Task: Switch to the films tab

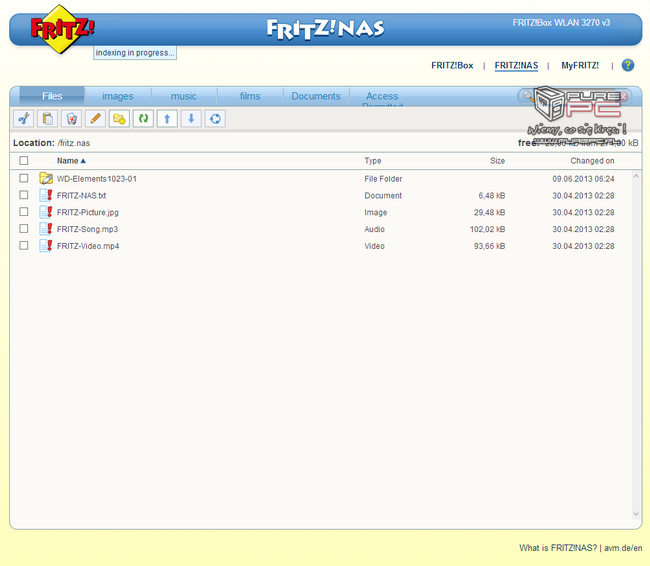Action: [x=250, y=96]
